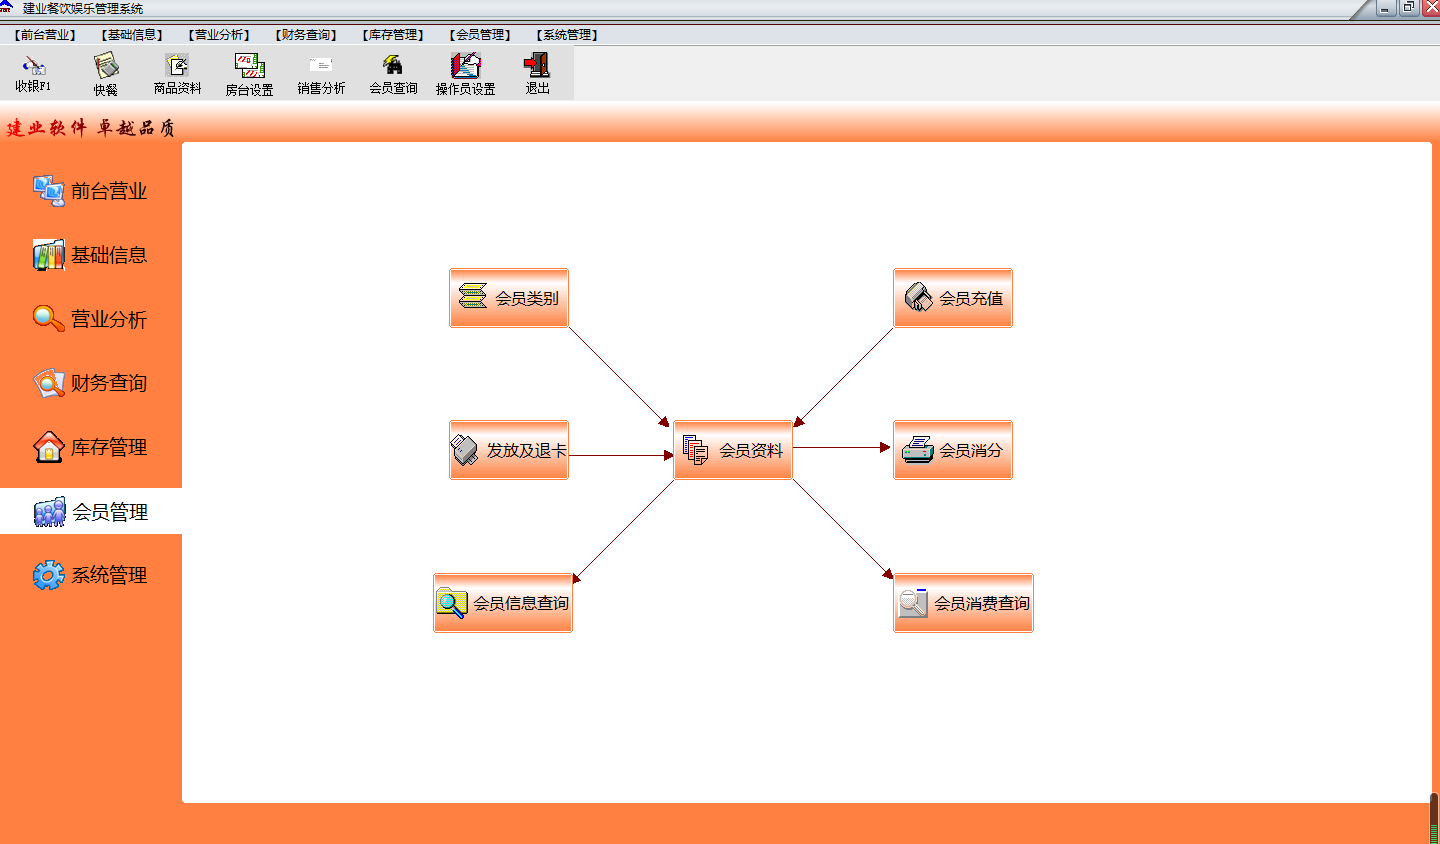Open the 发放及退卡 card issue/return module
The height and width of the screenshot is (844, 1440).
coord(509,450)
